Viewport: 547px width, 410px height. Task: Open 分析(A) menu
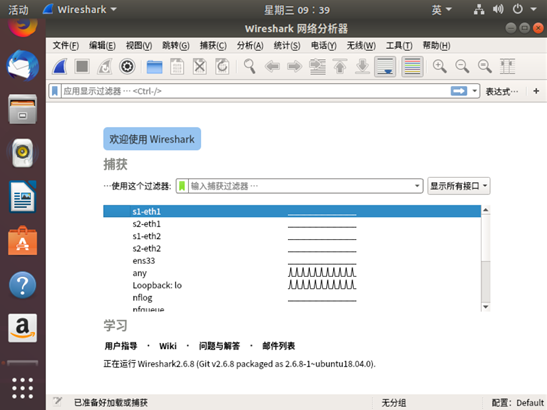click(250, 45)
